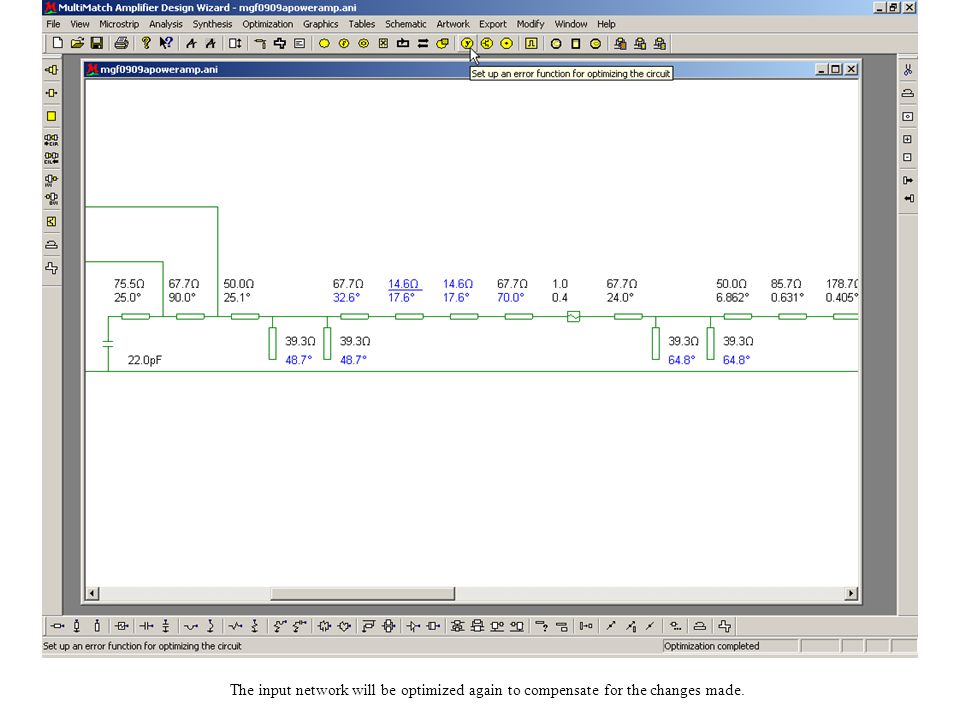Insert a shunt capacitor from bottom toolbar

pyautogui.click(x=165, y=626)
